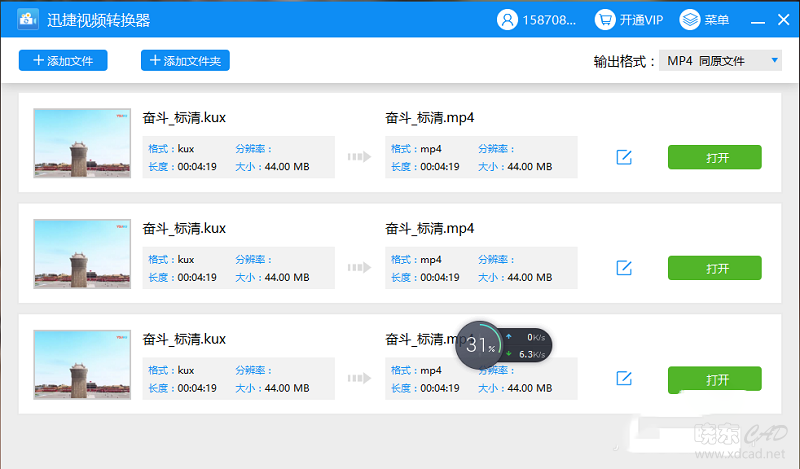Image resolution: width=800 pixels, height=469 pixels.
Task: Close the 迅捷视频转换器 window
Action: [x=784, y=20]
